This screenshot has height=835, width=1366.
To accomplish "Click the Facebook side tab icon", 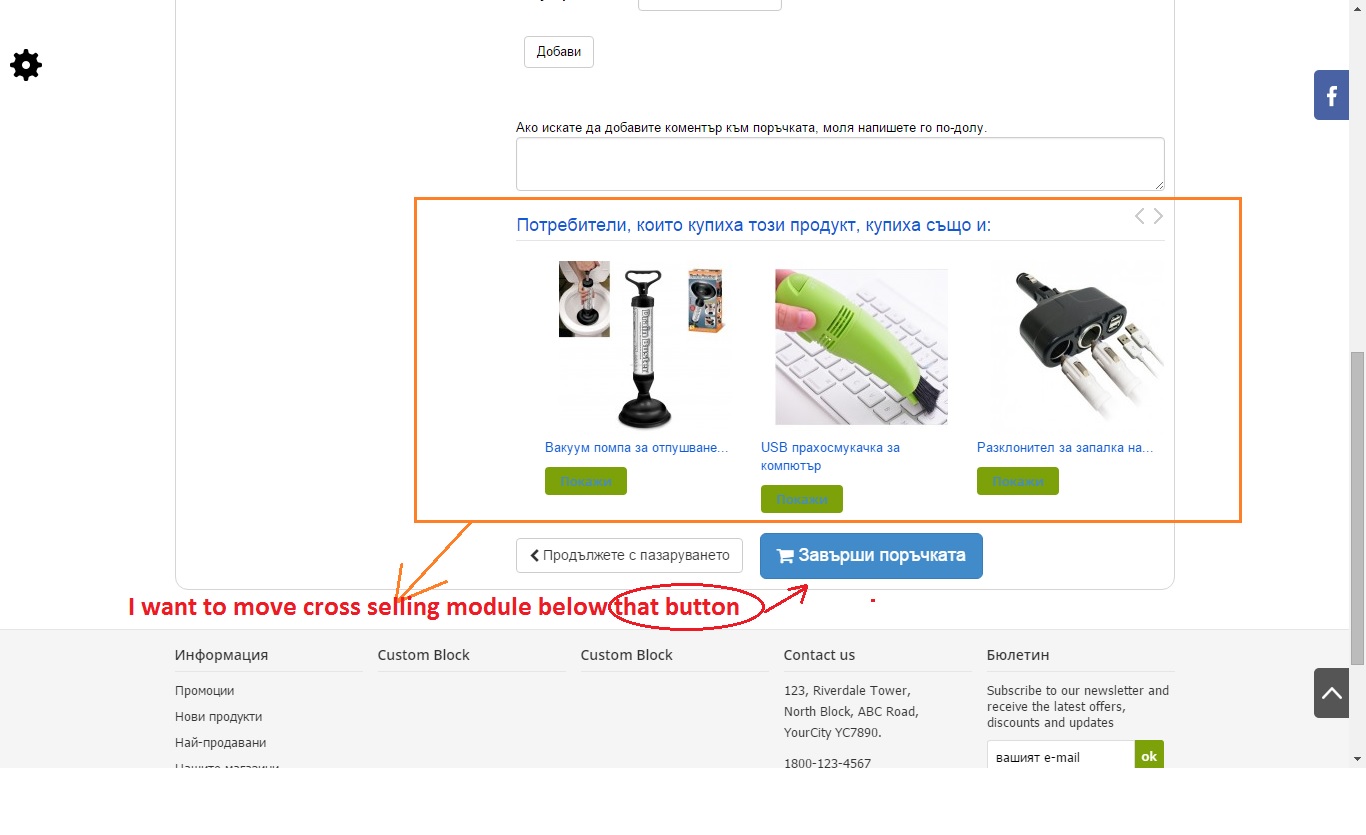I will [x=1331, y=96].
